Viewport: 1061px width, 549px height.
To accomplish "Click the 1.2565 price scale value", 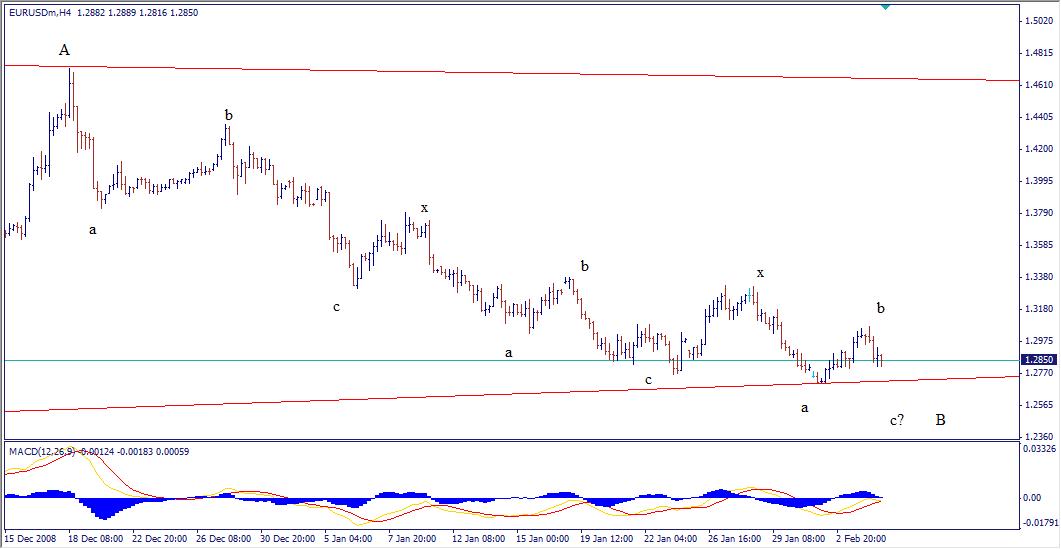I will tap(1038, 405).
